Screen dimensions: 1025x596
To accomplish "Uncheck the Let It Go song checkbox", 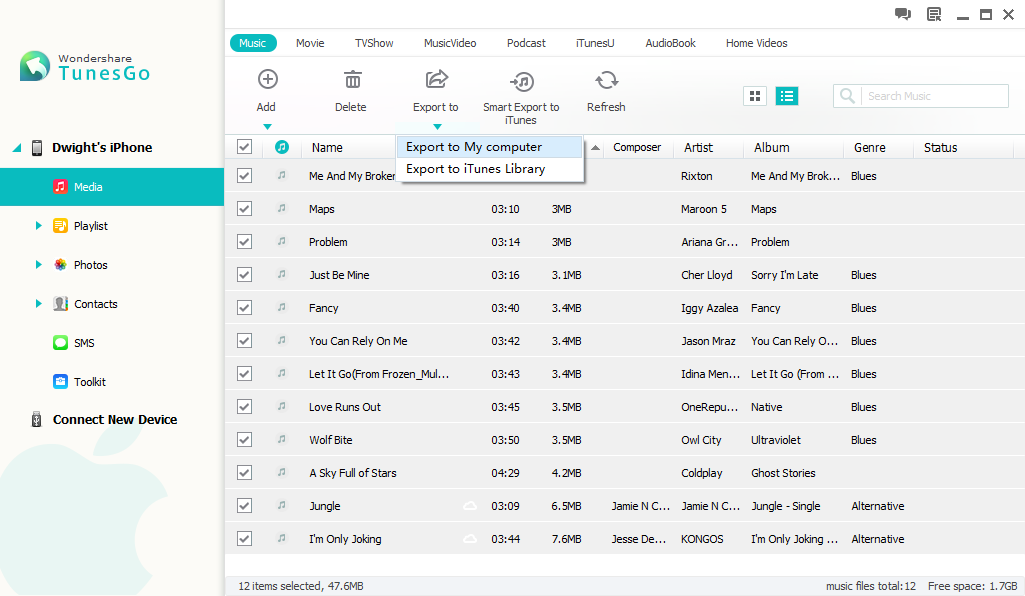I will (x=244, y=374).
